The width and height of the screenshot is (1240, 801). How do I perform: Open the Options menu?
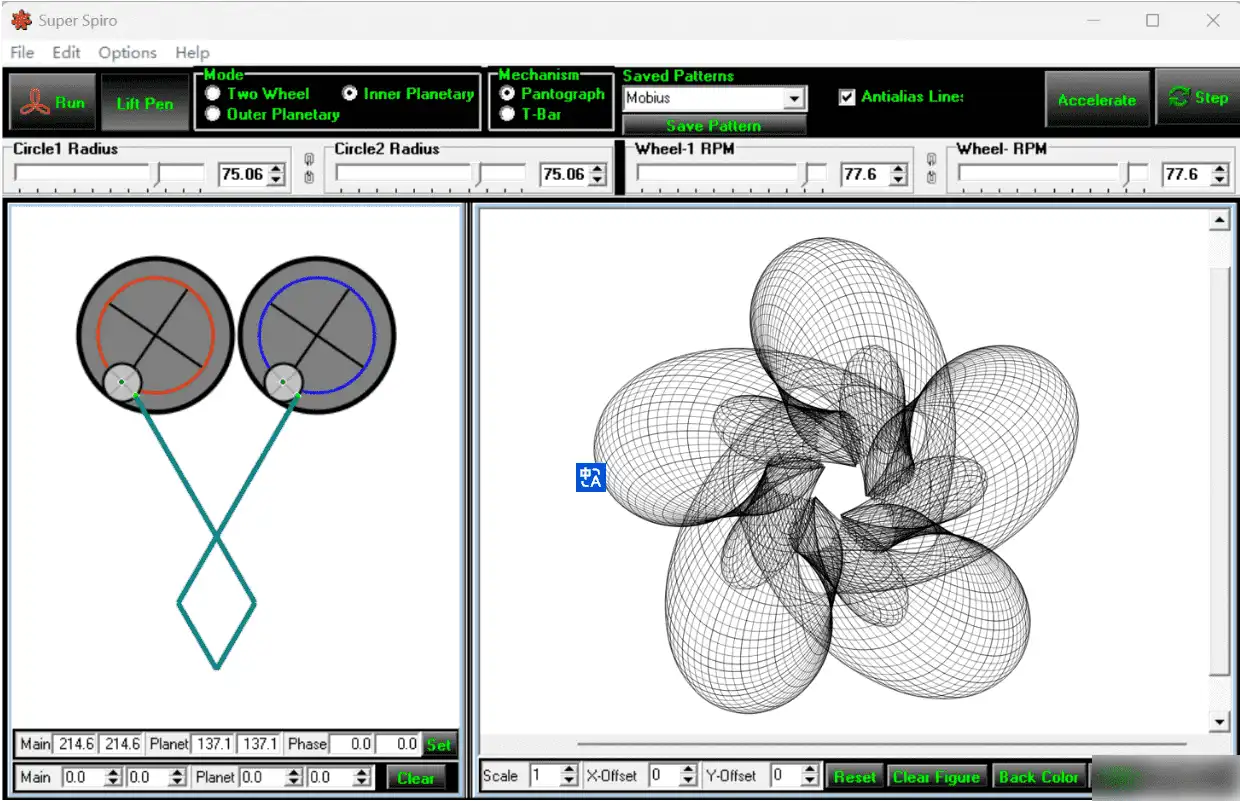click(x=127, y=52)
